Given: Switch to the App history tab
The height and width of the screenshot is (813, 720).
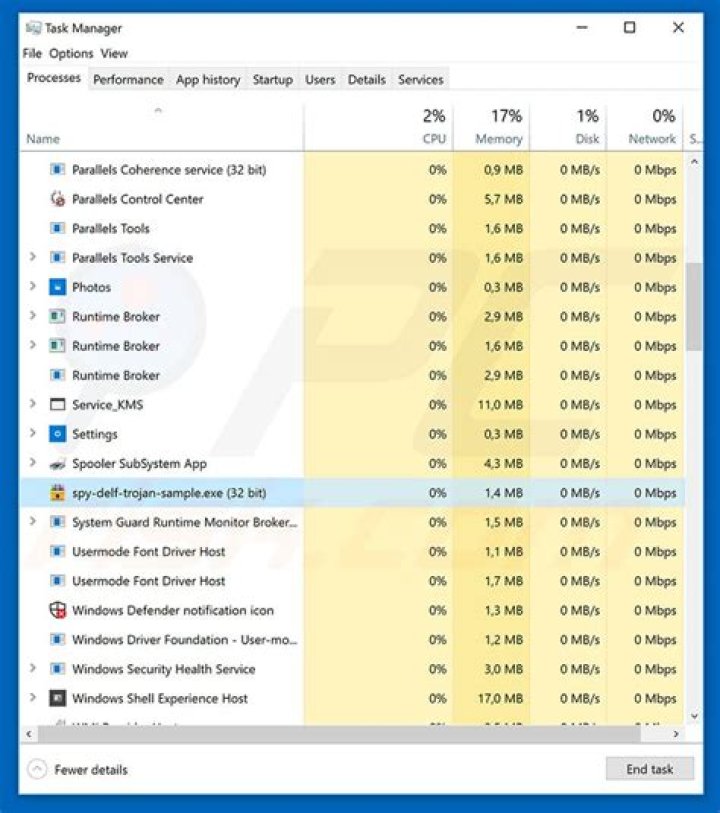Looking at the screenshot, I should [x=208, y=79].
